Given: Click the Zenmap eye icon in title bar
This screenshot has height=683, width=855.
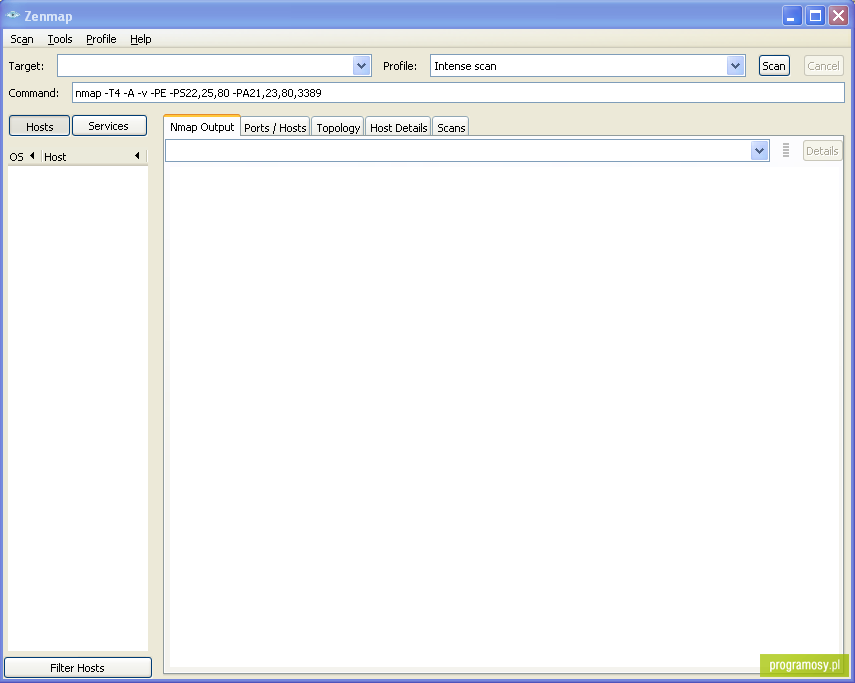Looking at the screenshot, I should click(13, 15).
